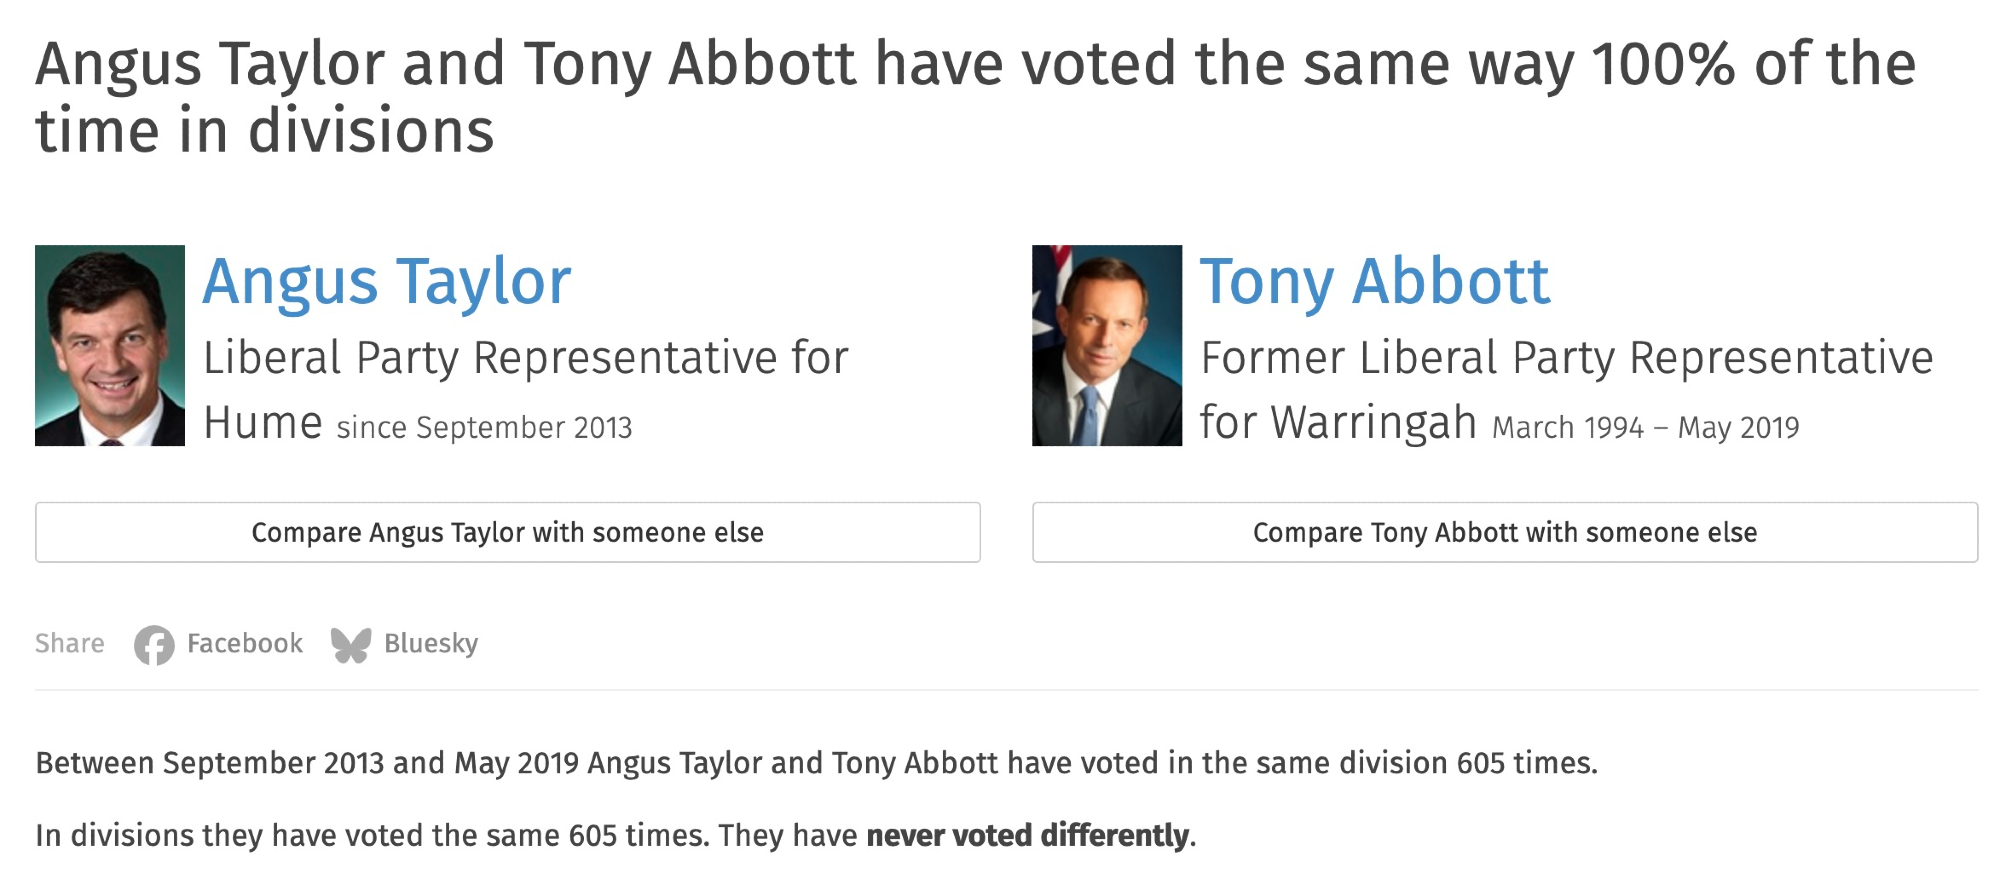Click the bold 'never voted differently' text
This screenshot has height=896, width=2000.
1027,835
